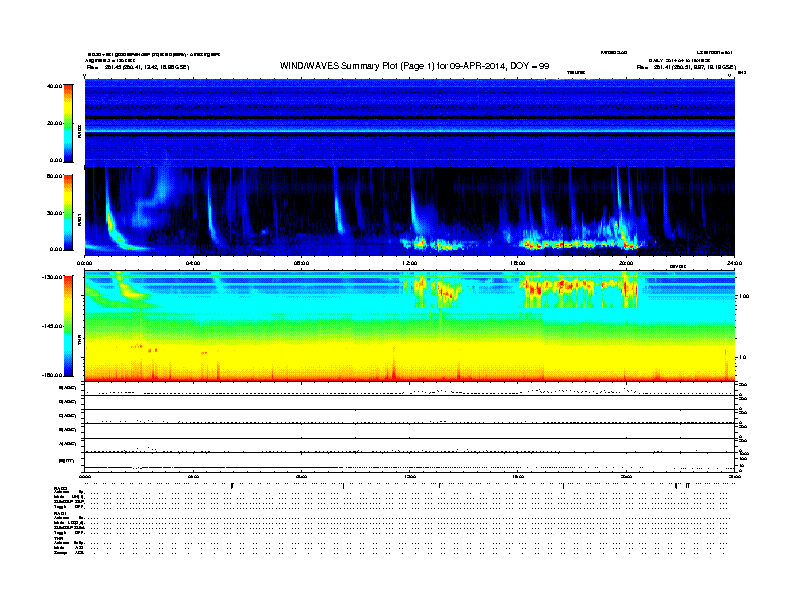Click the 20:00 tick label on the bottom time axis
The width and height of the screenshot is (792, 612).
626,476
